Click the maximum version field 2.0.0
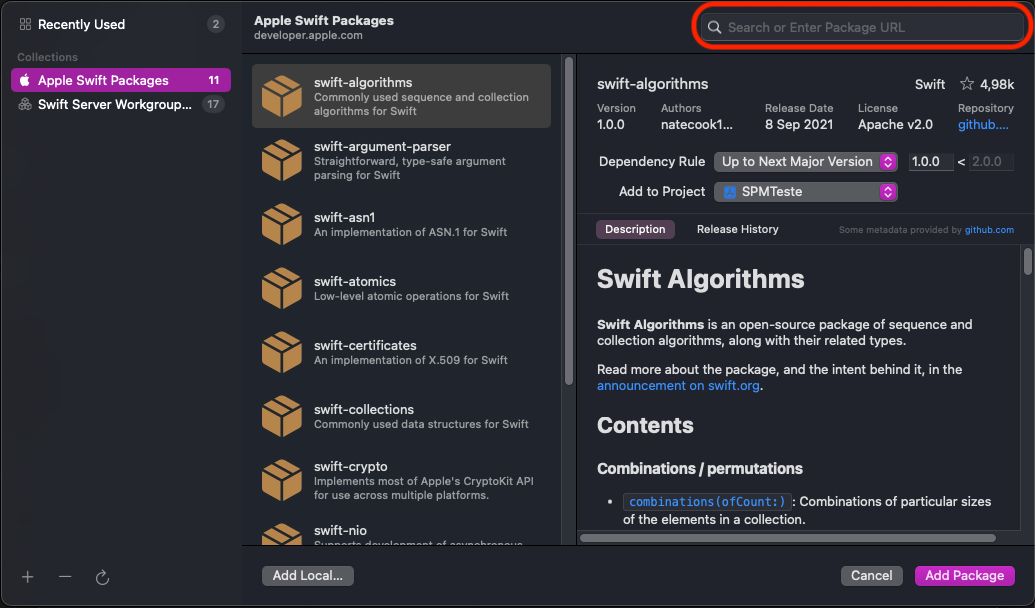 click(x=991, y=162)
